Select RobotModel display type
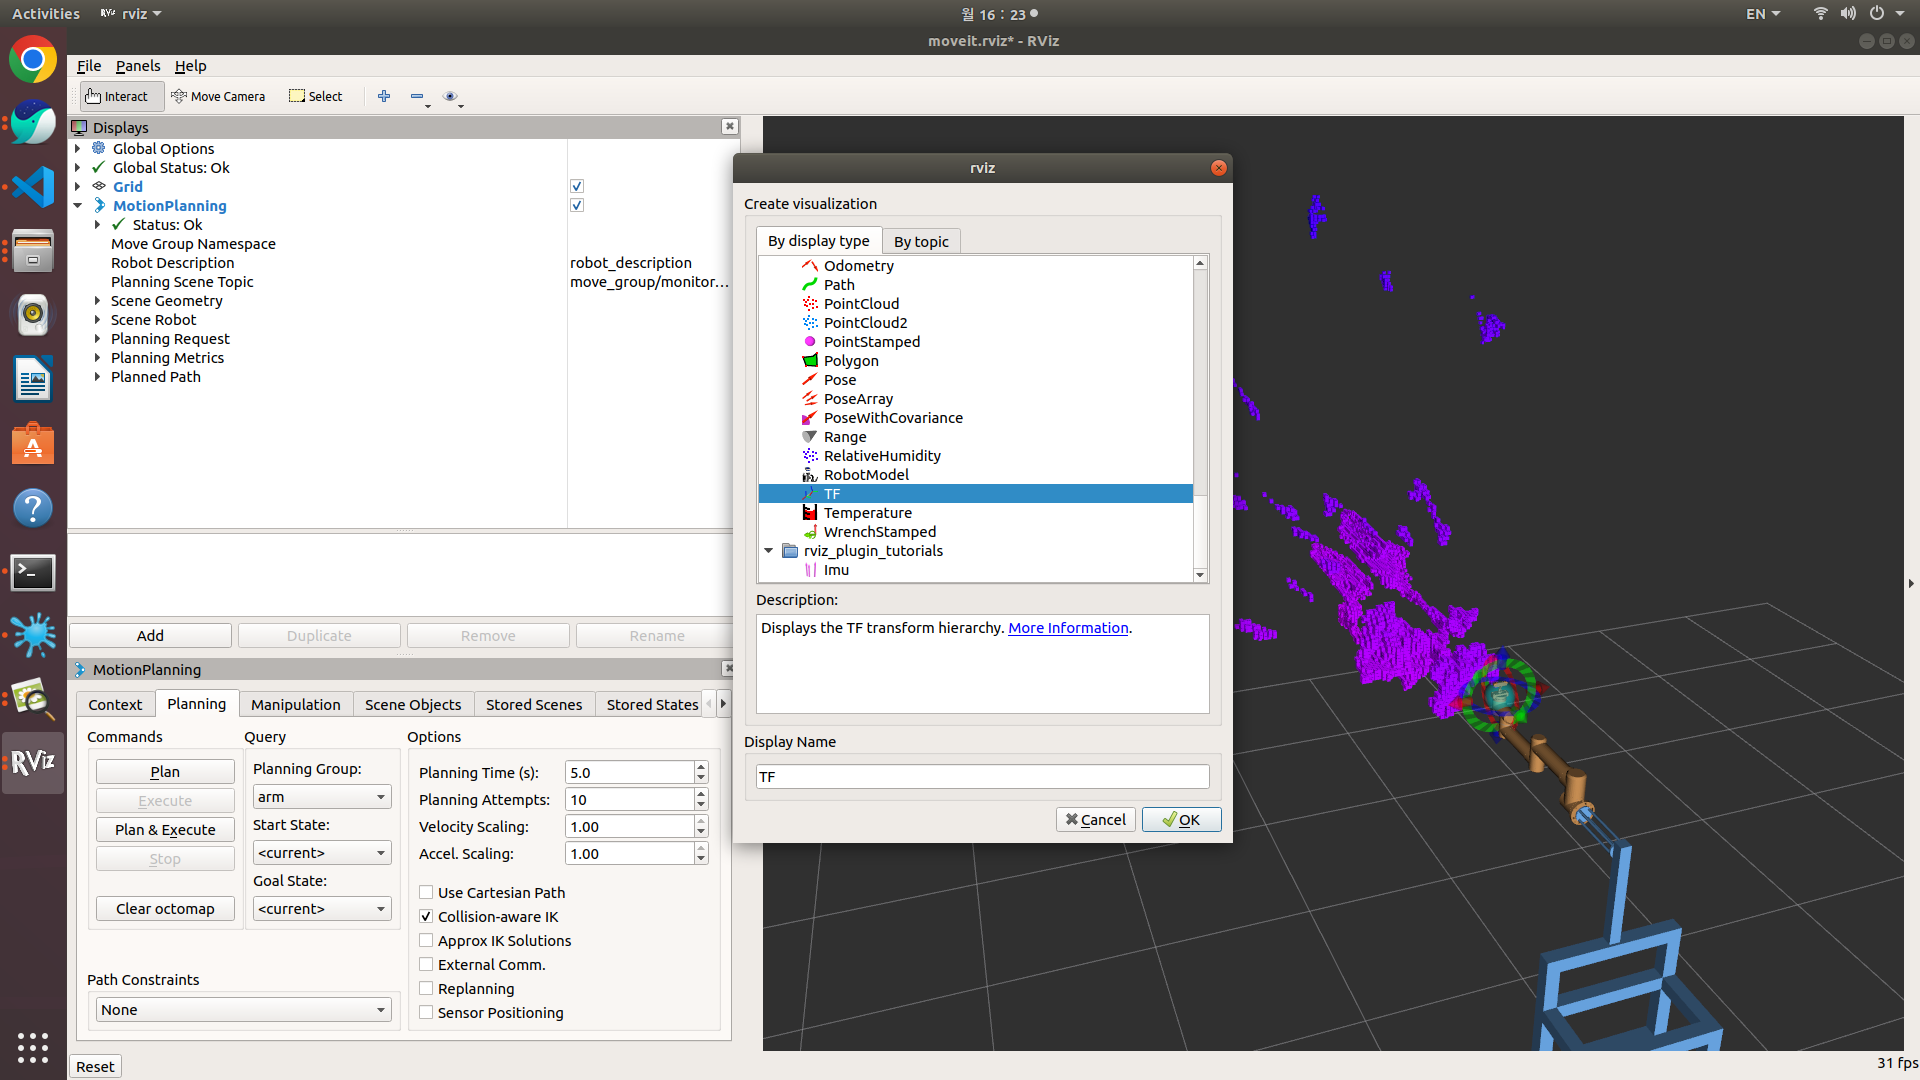The height and width of the screenshot is (1080, 1920). tap(866, 474)
